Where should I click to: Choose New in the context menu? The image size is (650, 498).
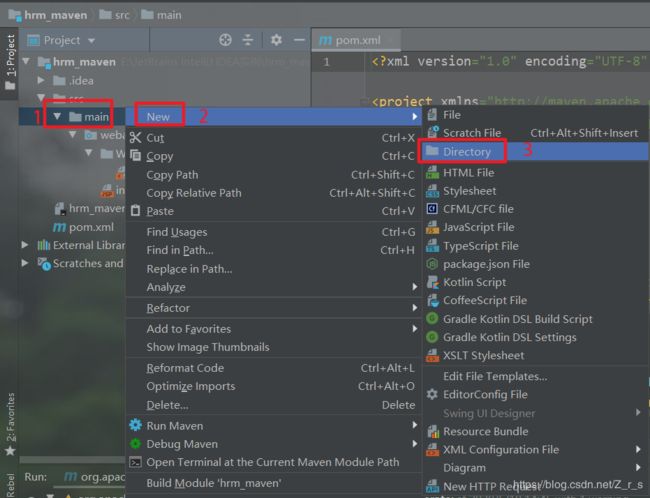[274, 117]
